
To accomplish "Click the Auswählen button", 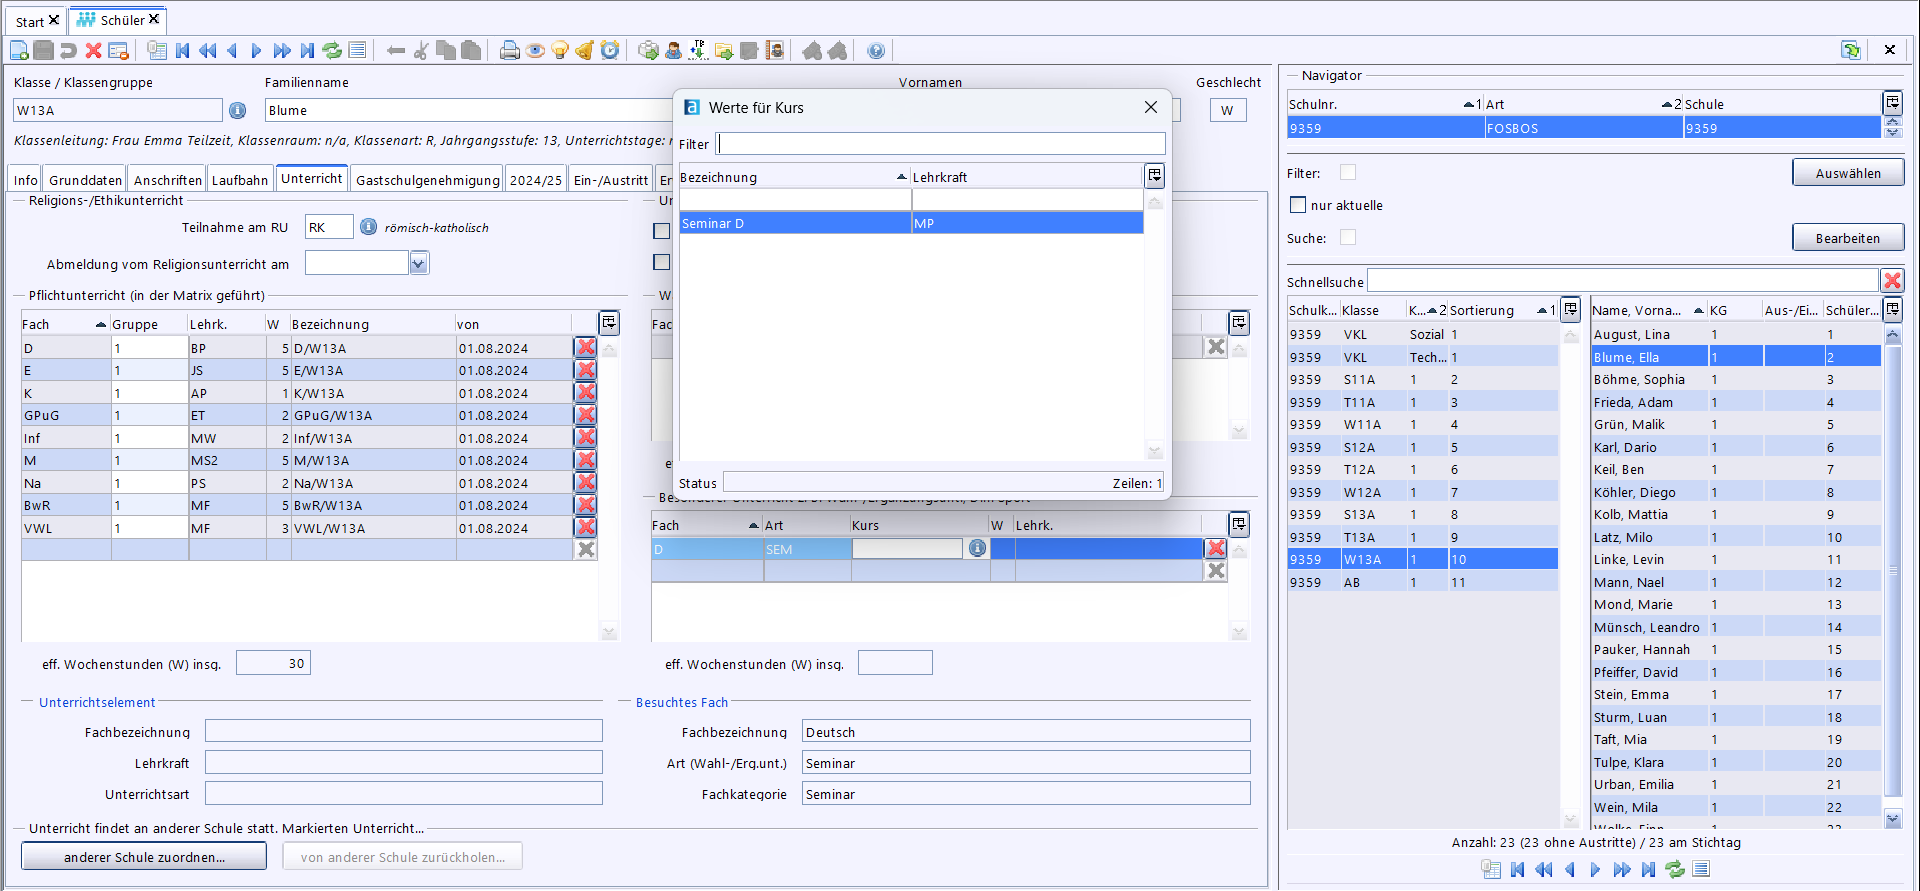I will click(1848, 173).
